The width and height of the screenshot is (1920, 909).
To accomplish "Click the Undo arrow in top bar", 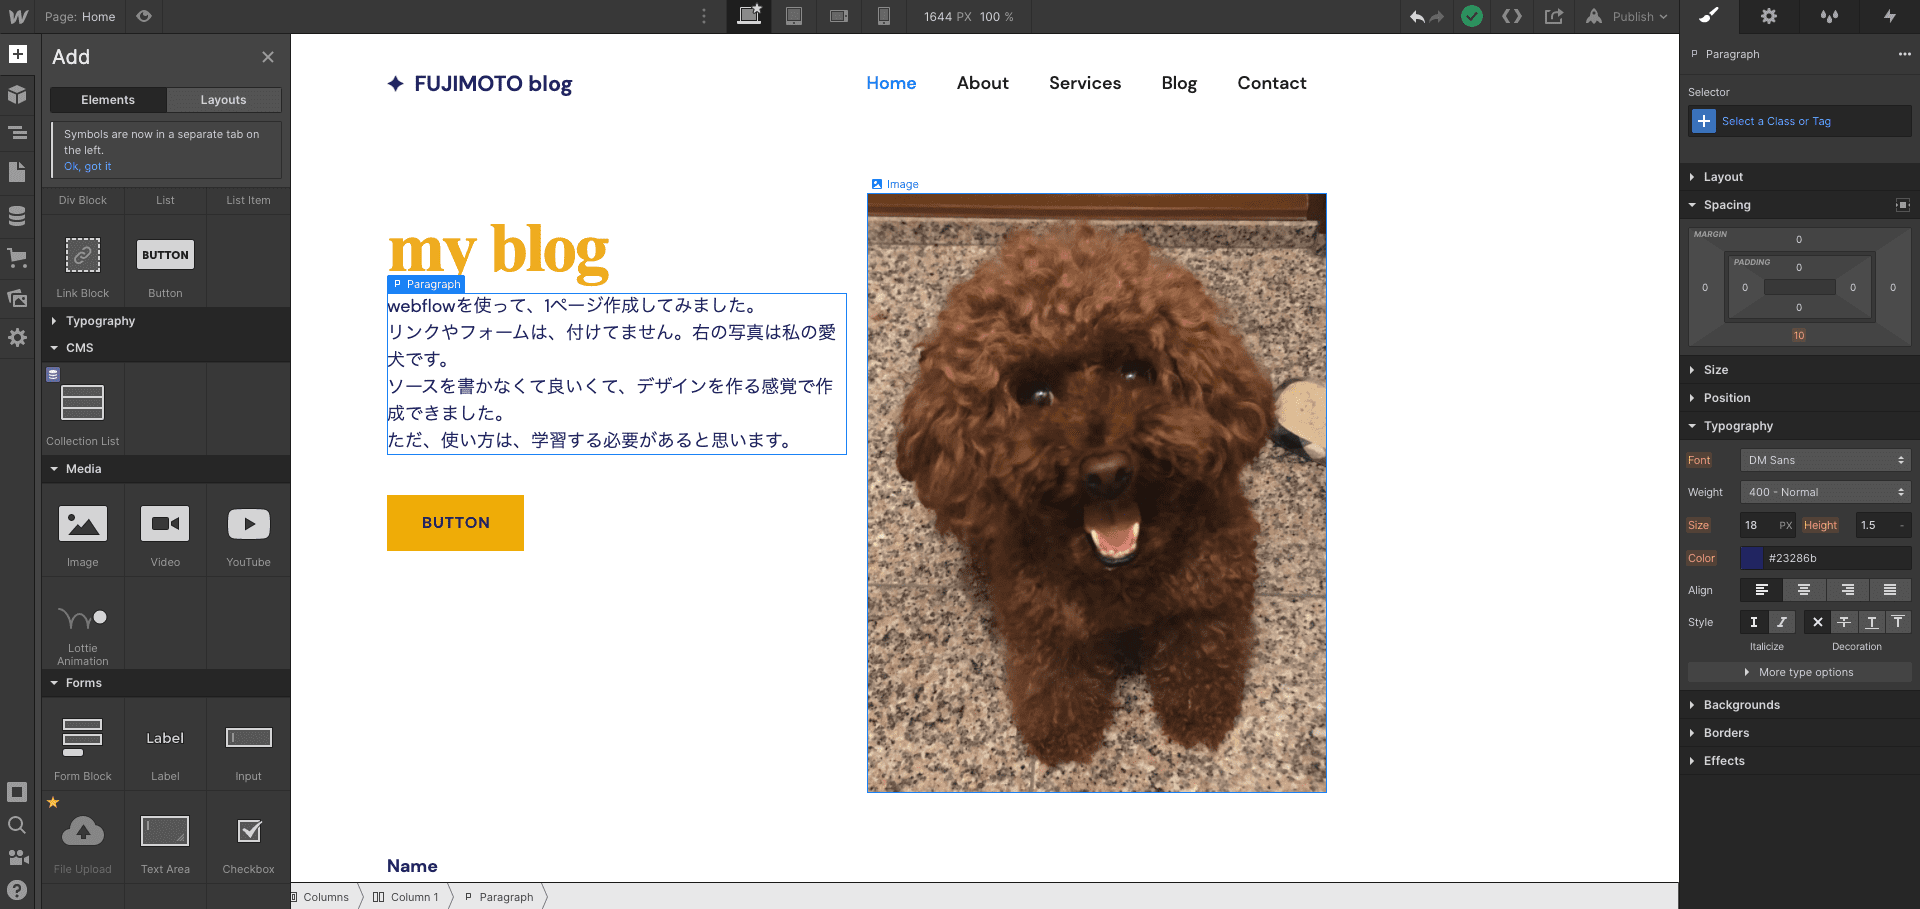I will click(x=1417, y=17).
